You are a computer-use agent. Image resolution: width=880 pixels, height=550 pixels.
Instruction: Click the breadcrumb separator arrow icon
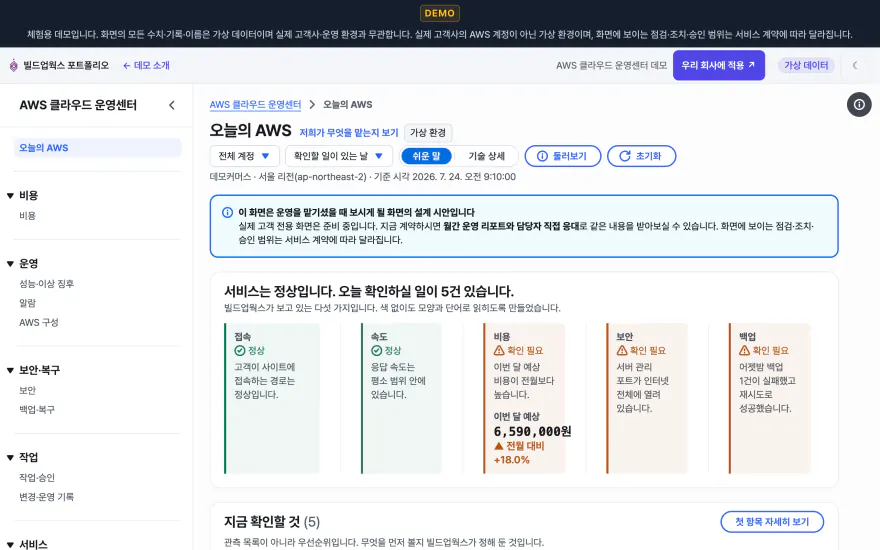(x=312, y=104)
